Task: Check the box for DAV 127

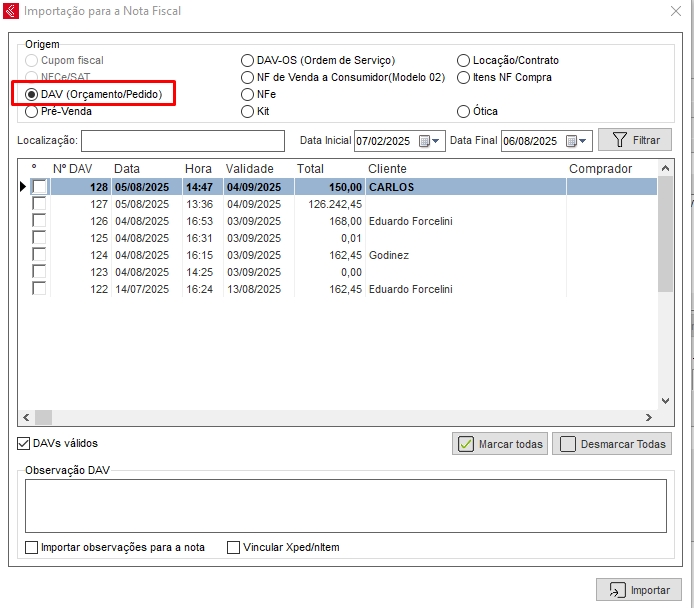Action: point(39,204)
